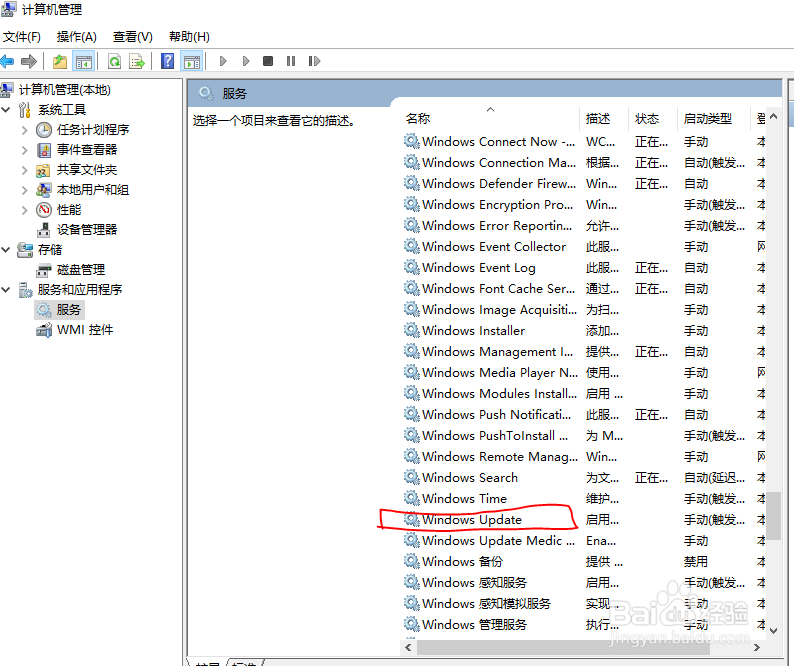Open the 文件(F) menu

22,37
